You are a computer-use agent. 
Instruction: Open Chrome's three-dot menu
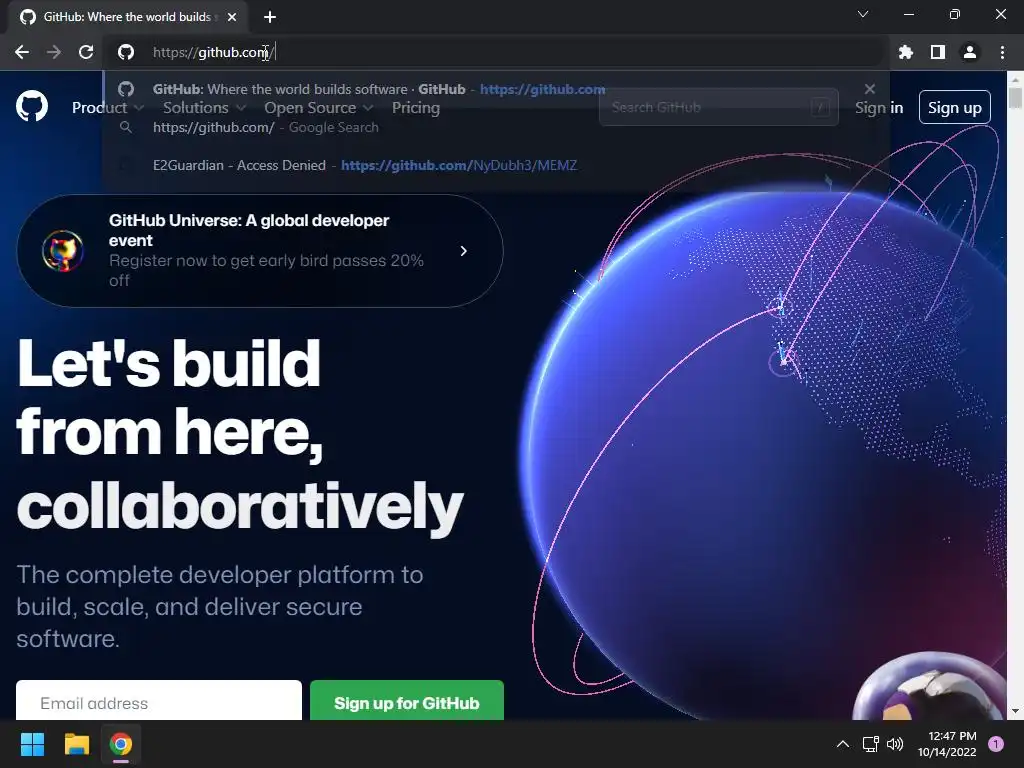[x=1002, y=52]
